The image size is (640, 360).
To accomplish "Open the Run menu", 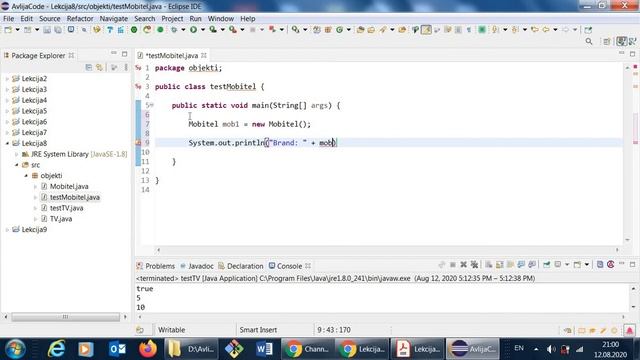I will (x=195, y=19).
